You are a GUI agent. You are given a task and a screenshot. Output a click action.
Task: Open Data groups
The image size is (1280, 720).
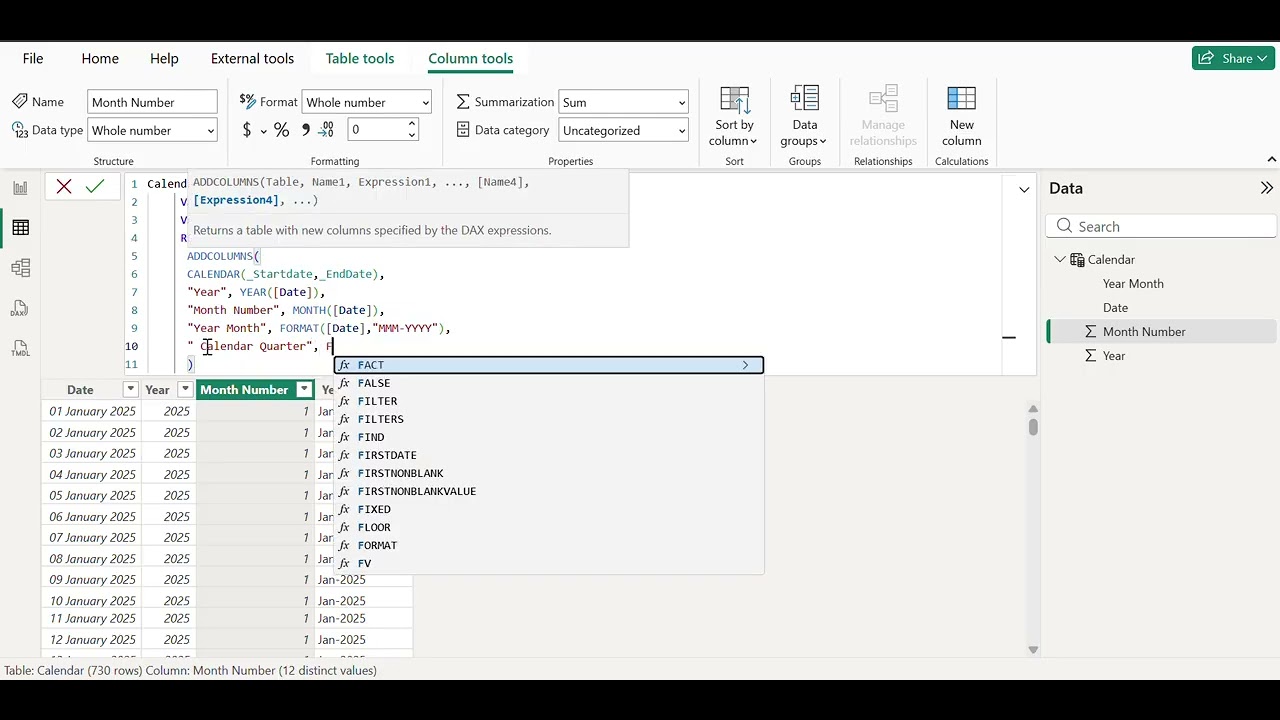804,116
